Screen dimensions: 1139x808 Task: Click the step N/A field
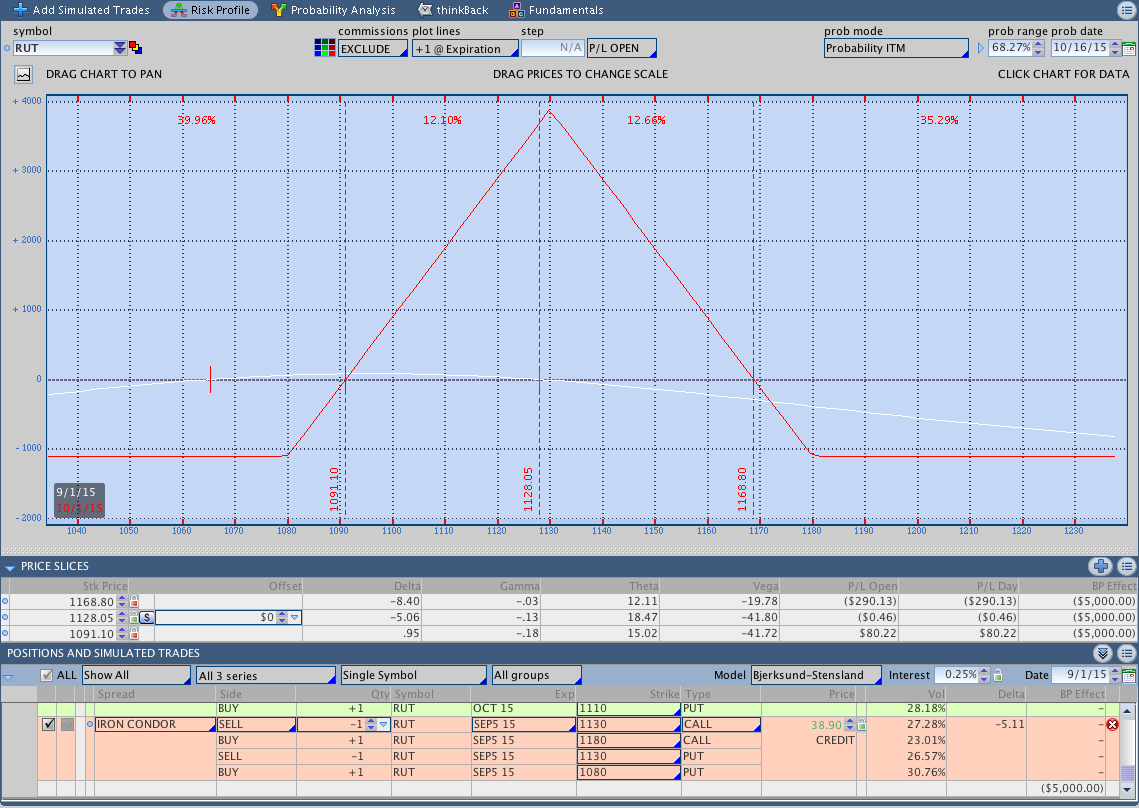pyautogui.click(x=553, y=48)
